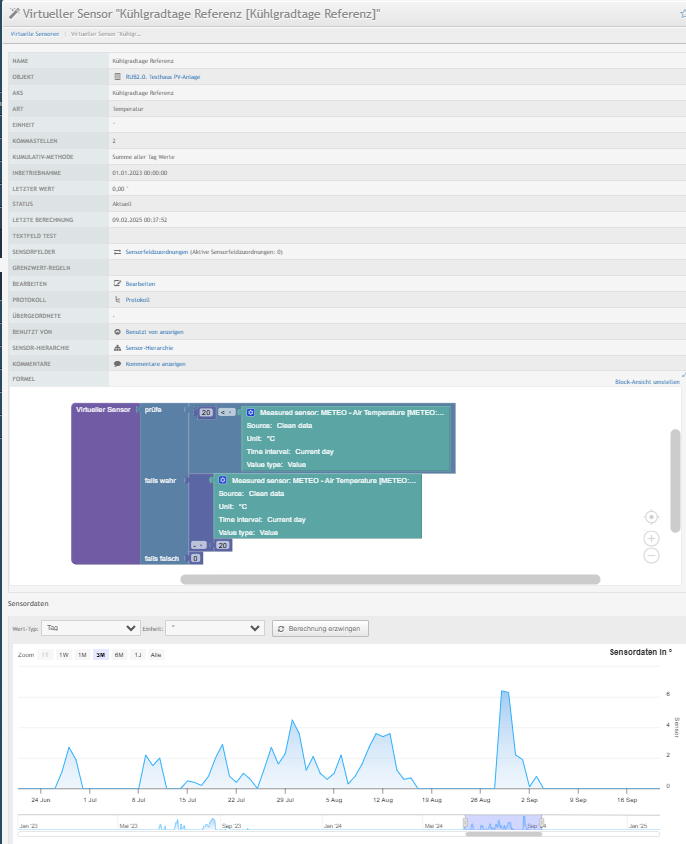686x844 pixels.
Task: Click the Summe aller Tag Werte value
Action: [x=143, y=157]
